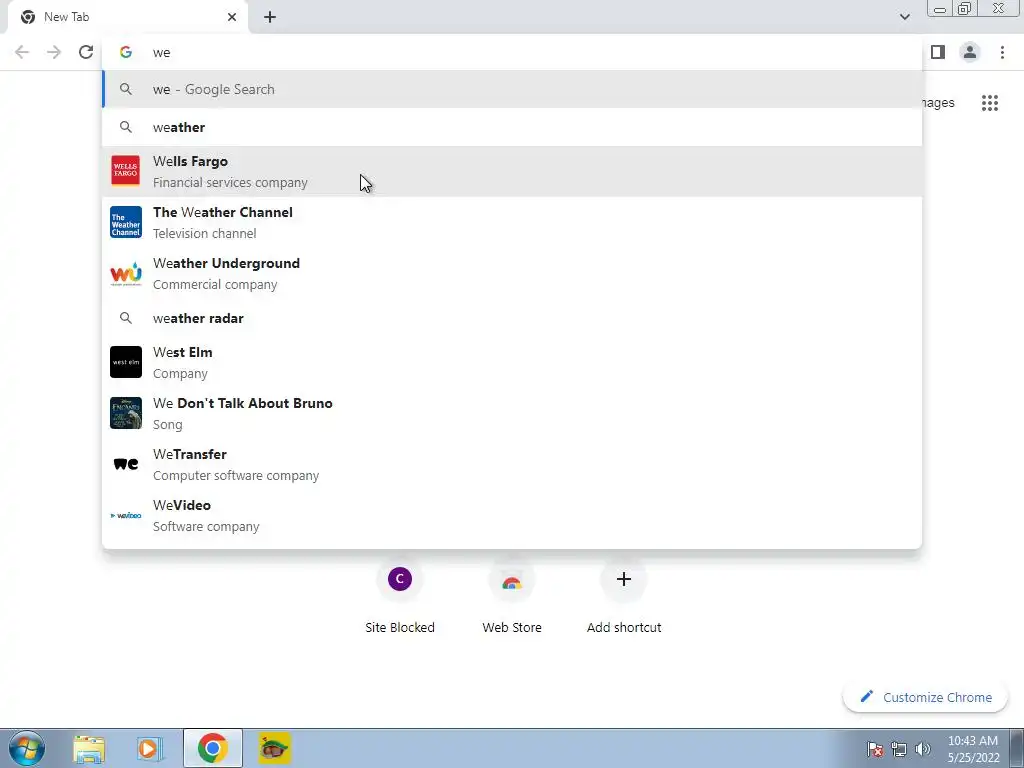Open the Site Blocked shortcut
The height and width of the screenshot is (768, 1024).
click(400, 598)
